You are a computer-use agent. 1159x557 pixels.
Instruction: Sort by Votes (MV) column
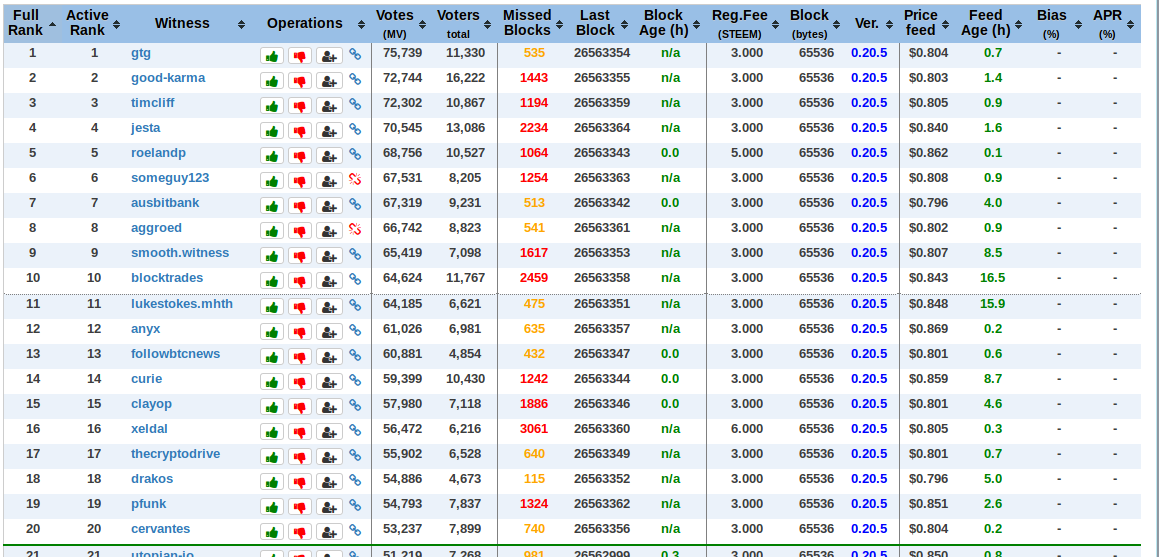tap(400, 23)
